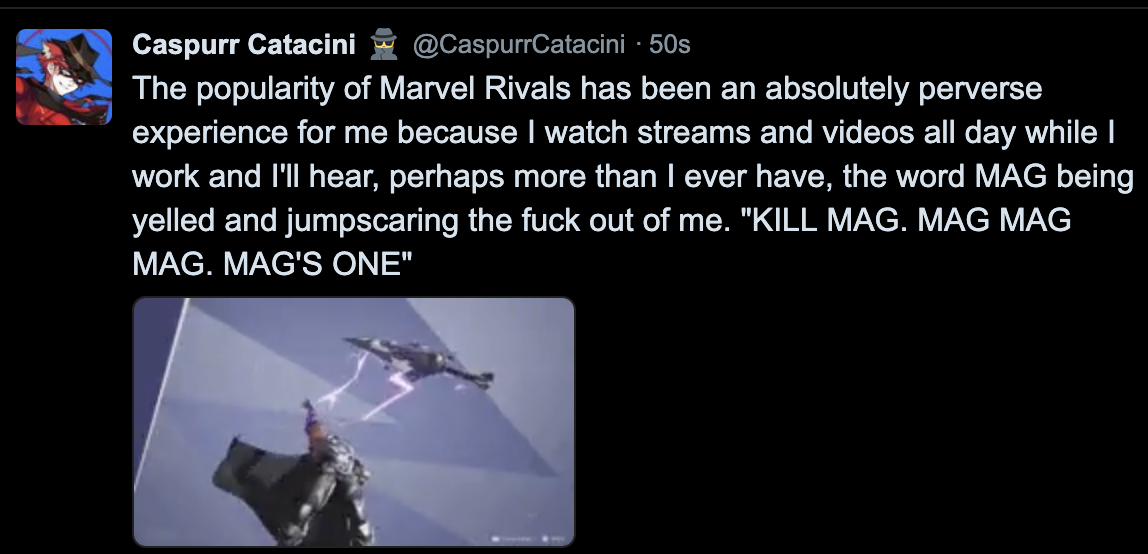The height and width of the screenshot is (554, 1148).
Task: Open the @CaspurrCatacini handle link
Action: pos(518,44)
